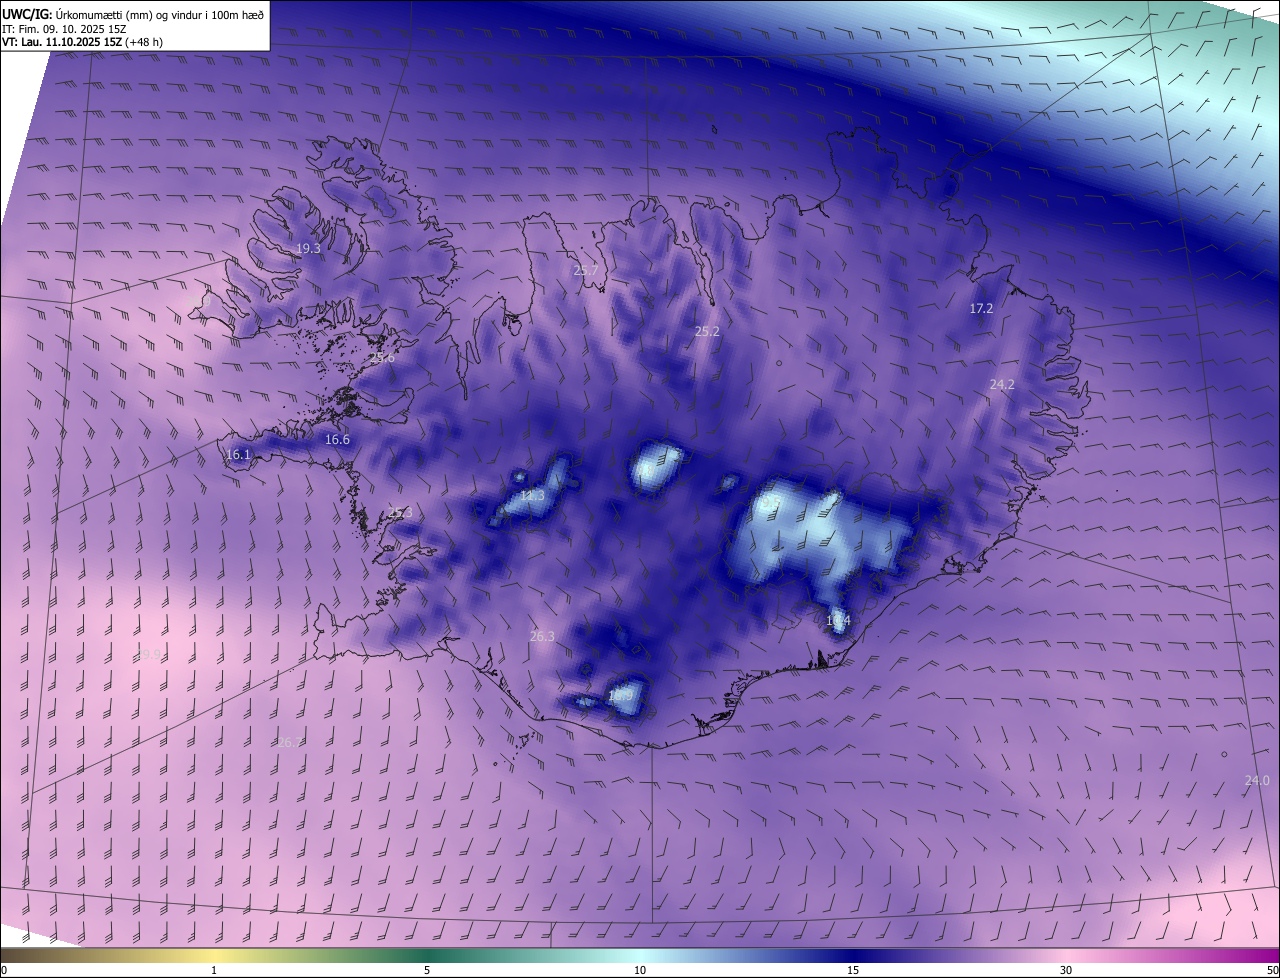The height and width of the screenshot is (978, 1280).
Task: Click the 17.2 value label in the northeast
Action: click(981, 309)
